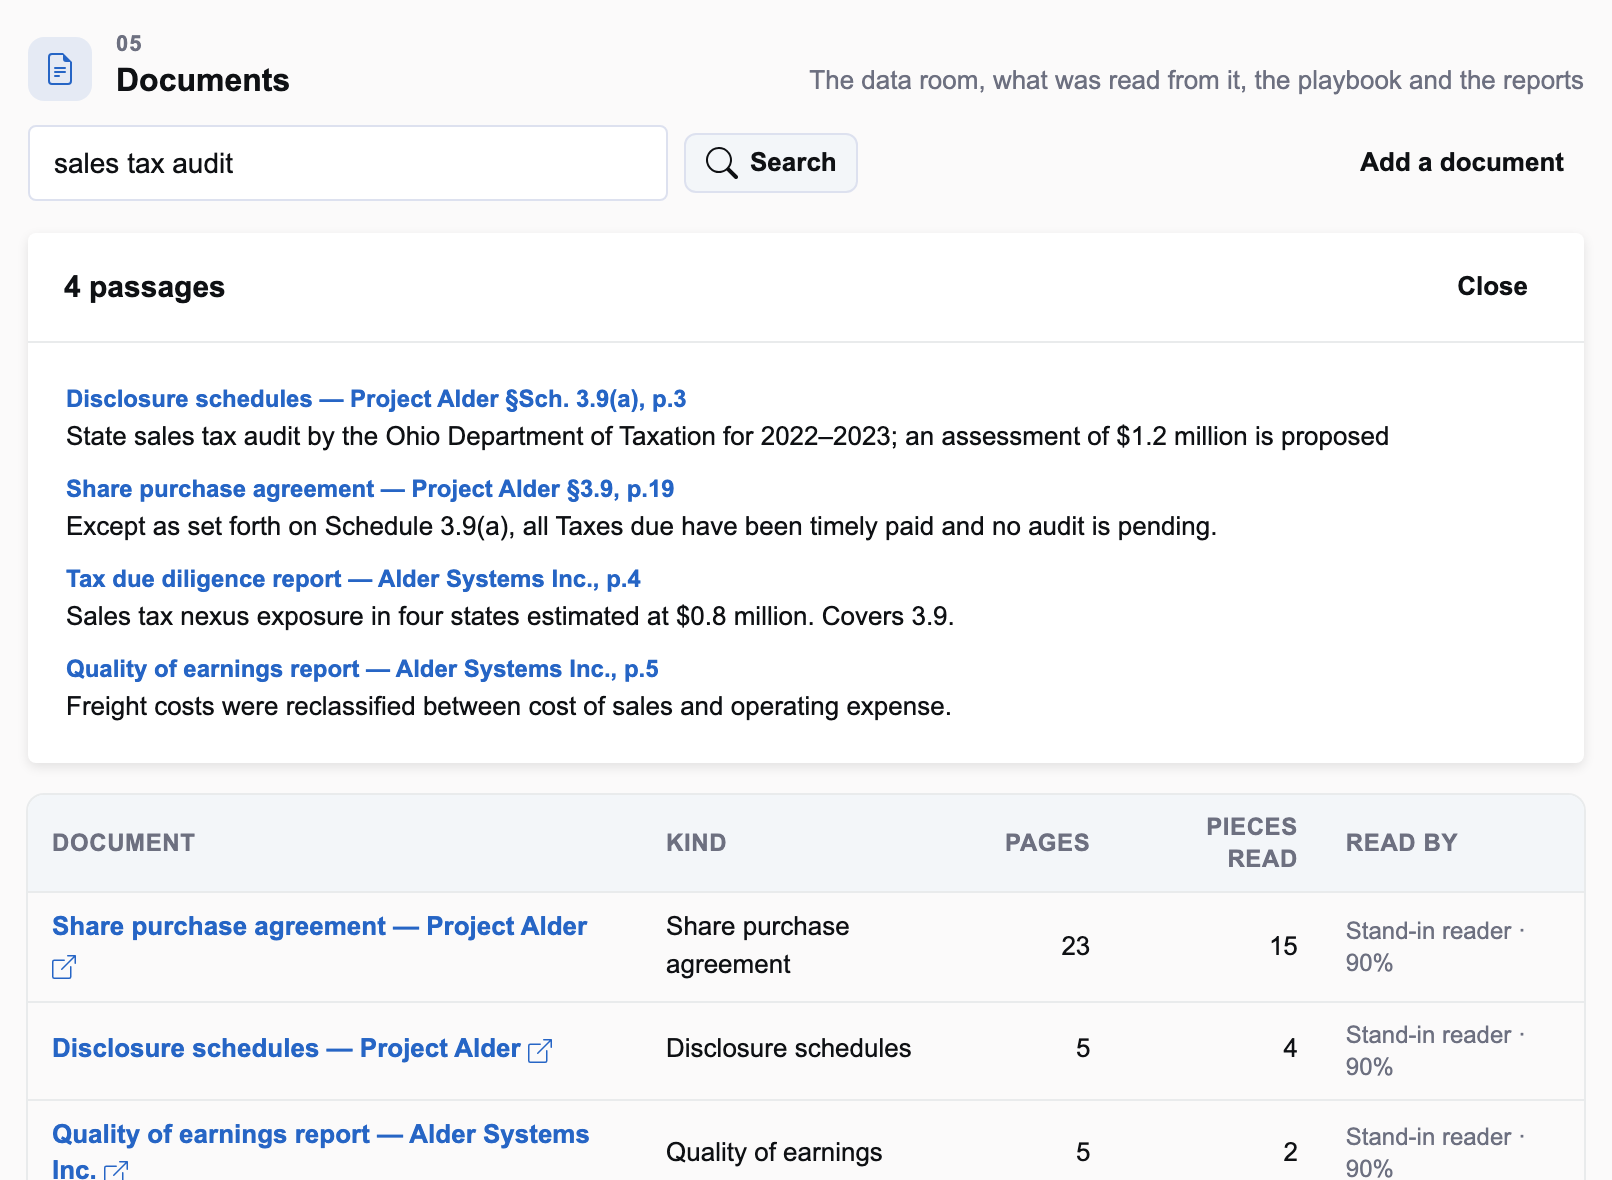Select the '4 passages' heading

coord(144,287)
